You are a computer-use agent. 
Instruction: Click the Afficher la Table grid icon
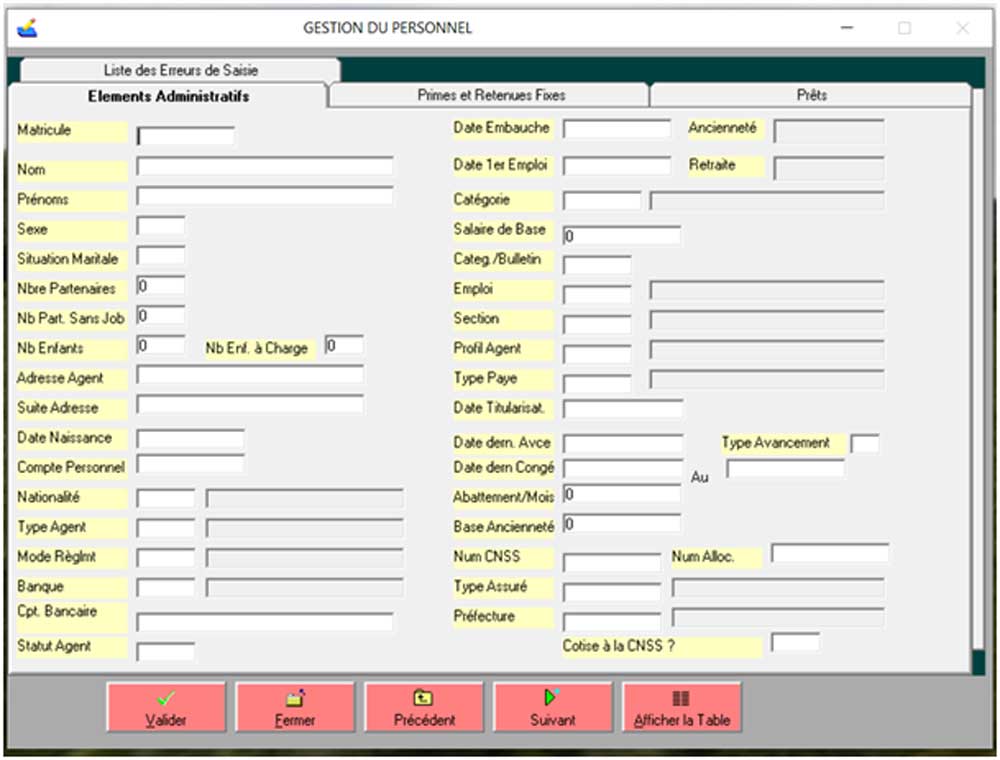681,699
